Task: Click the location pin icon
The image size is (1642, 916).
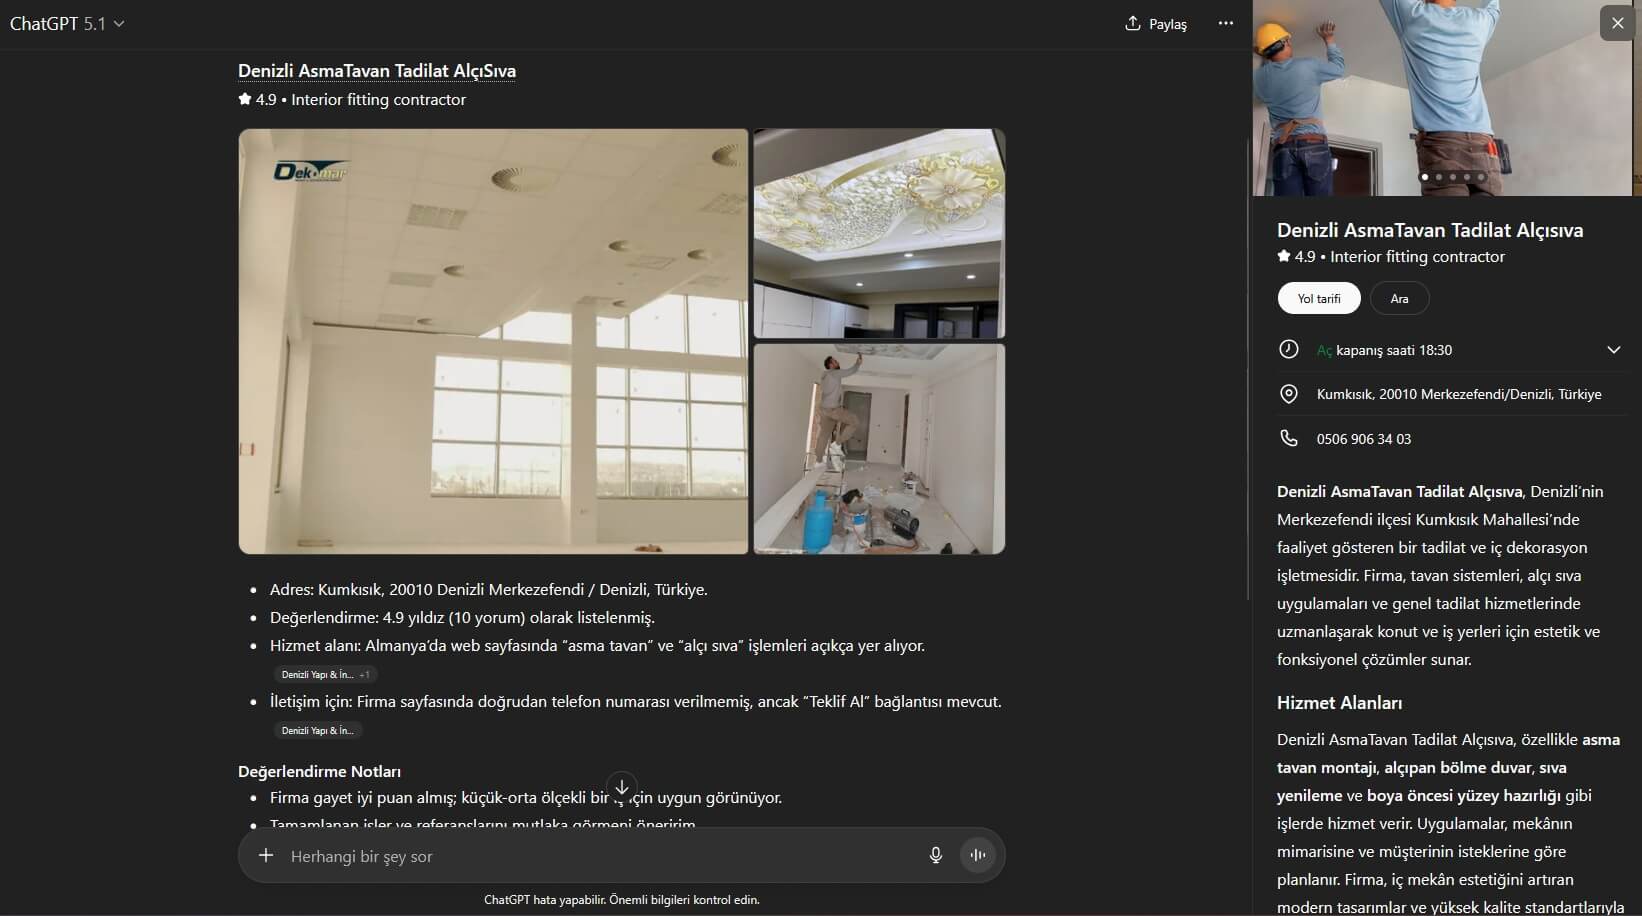Action: point(1289,394)
